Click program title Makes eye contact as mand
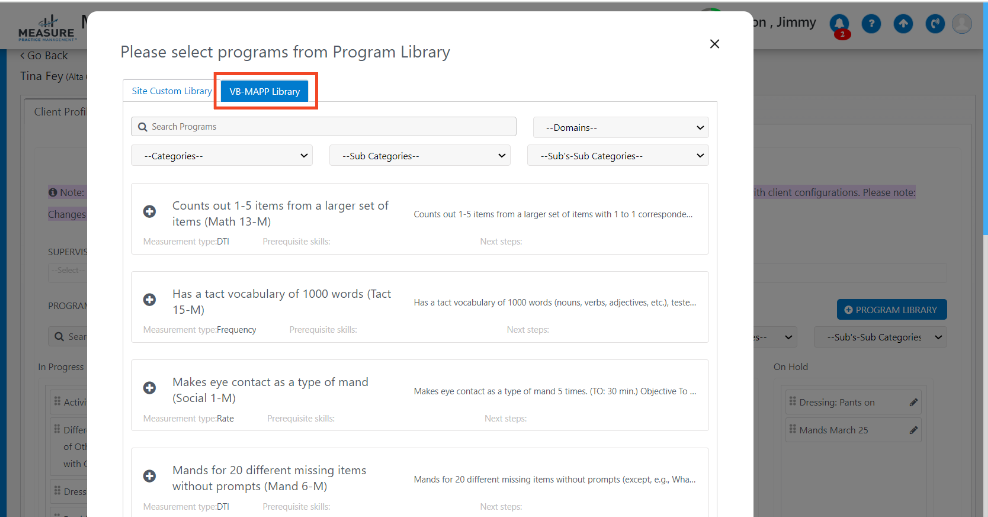988x517 pixels. tap(270, 390)
